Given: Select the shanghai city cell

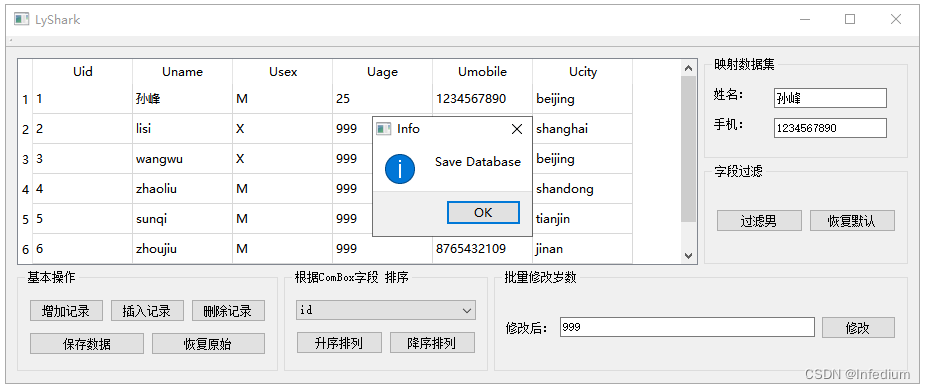Looking at the screenshot, I should pos(582,129).
